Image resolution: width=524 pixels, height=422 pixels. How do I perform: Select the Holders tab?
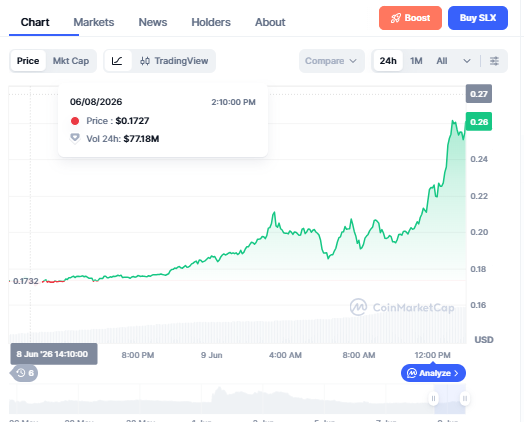point(211,22)
